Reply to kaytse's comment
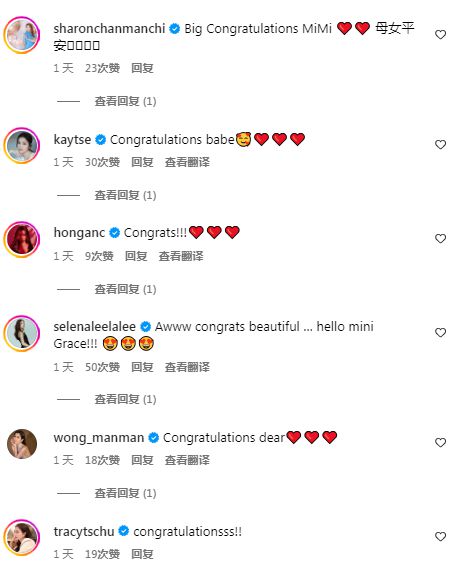Viewport: 452px width, 581px height. pyautogui.click(x=142, y=162)
